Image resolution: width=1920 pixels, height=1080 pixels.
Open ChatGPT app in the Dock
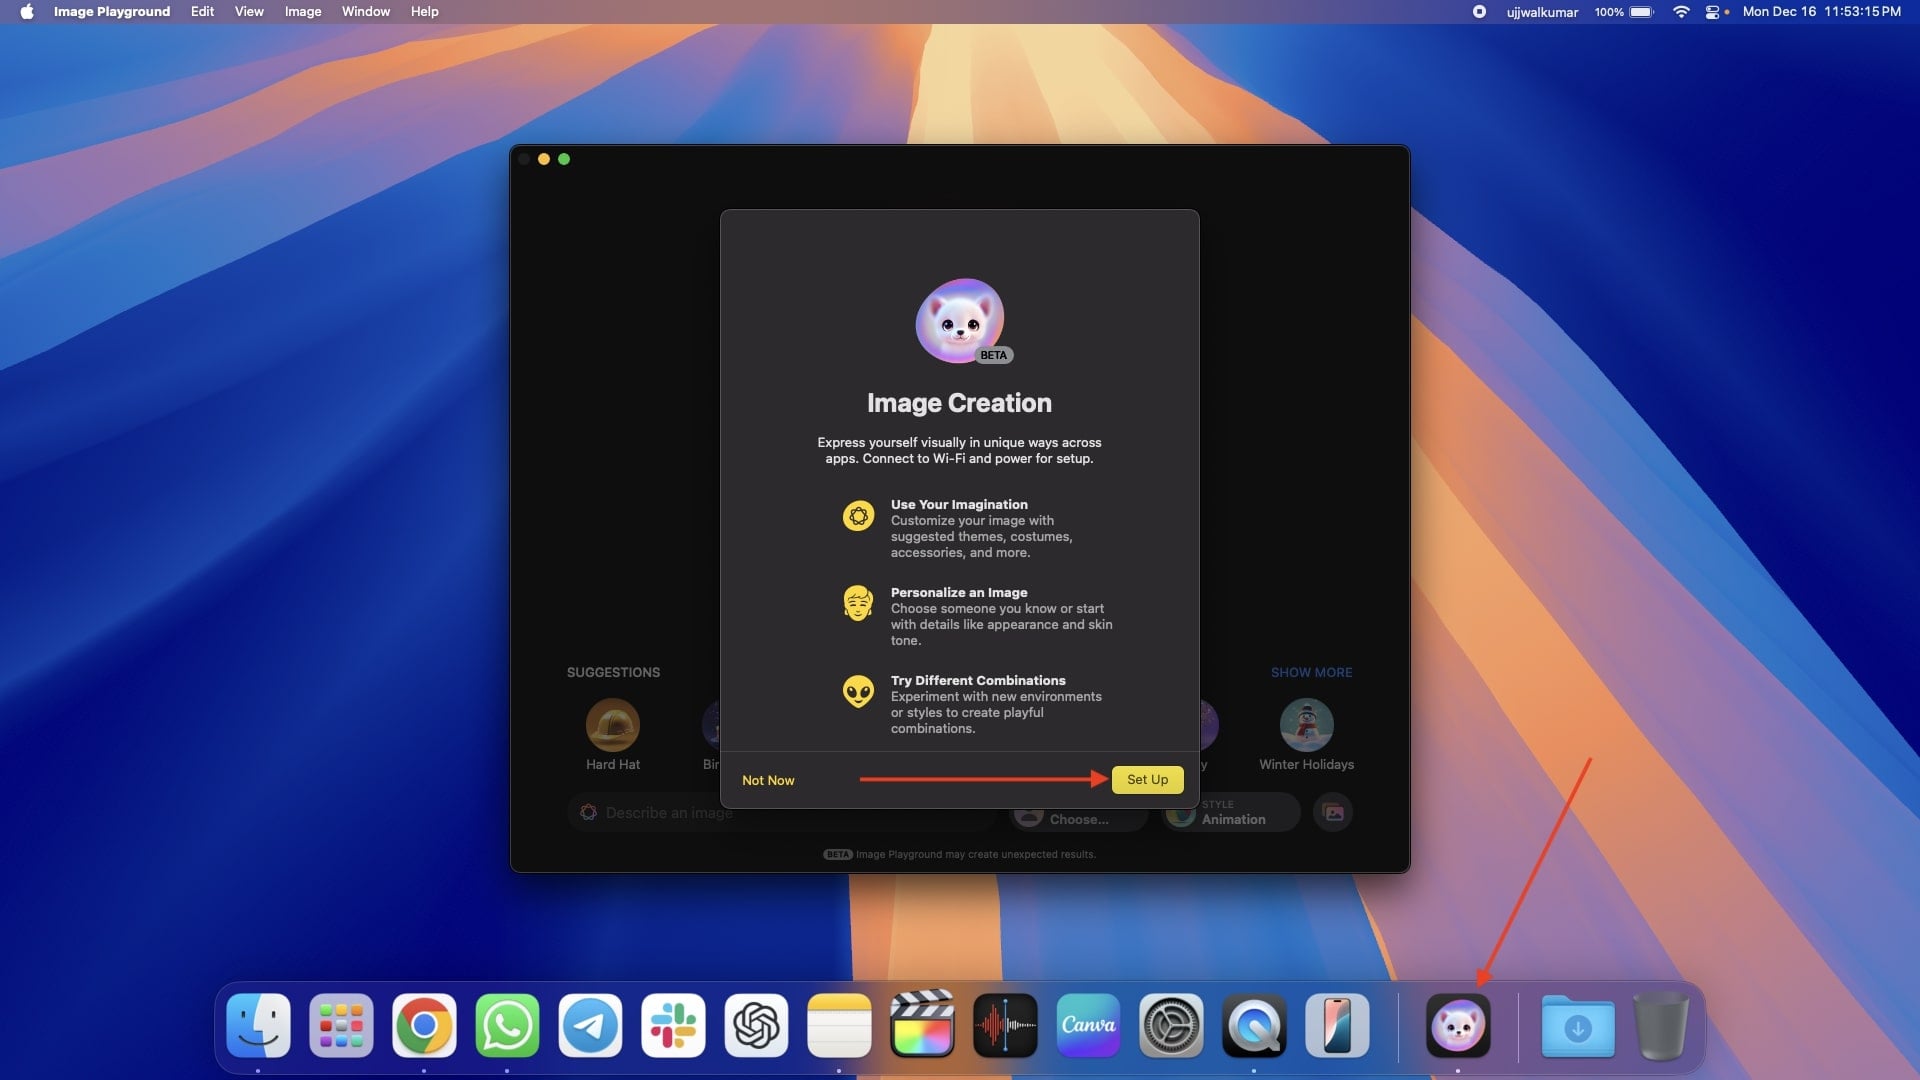756,1026
